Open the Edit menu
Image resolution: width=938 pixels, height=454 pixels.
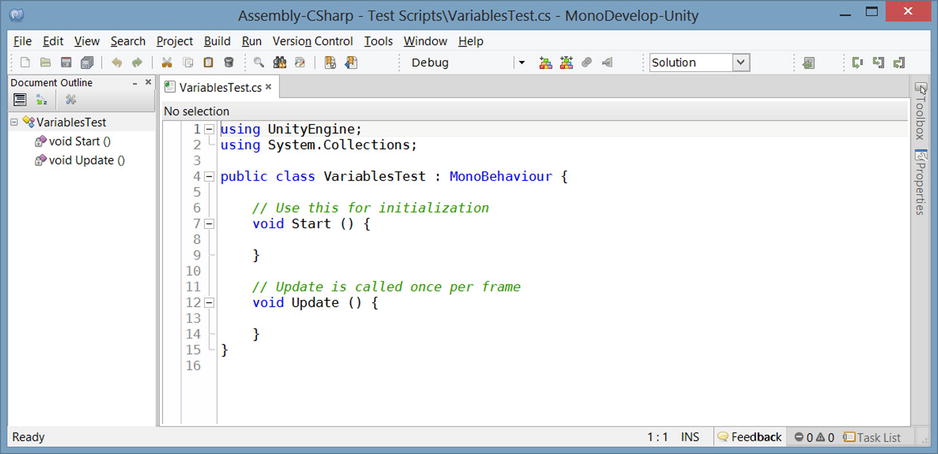coord(53,41)
